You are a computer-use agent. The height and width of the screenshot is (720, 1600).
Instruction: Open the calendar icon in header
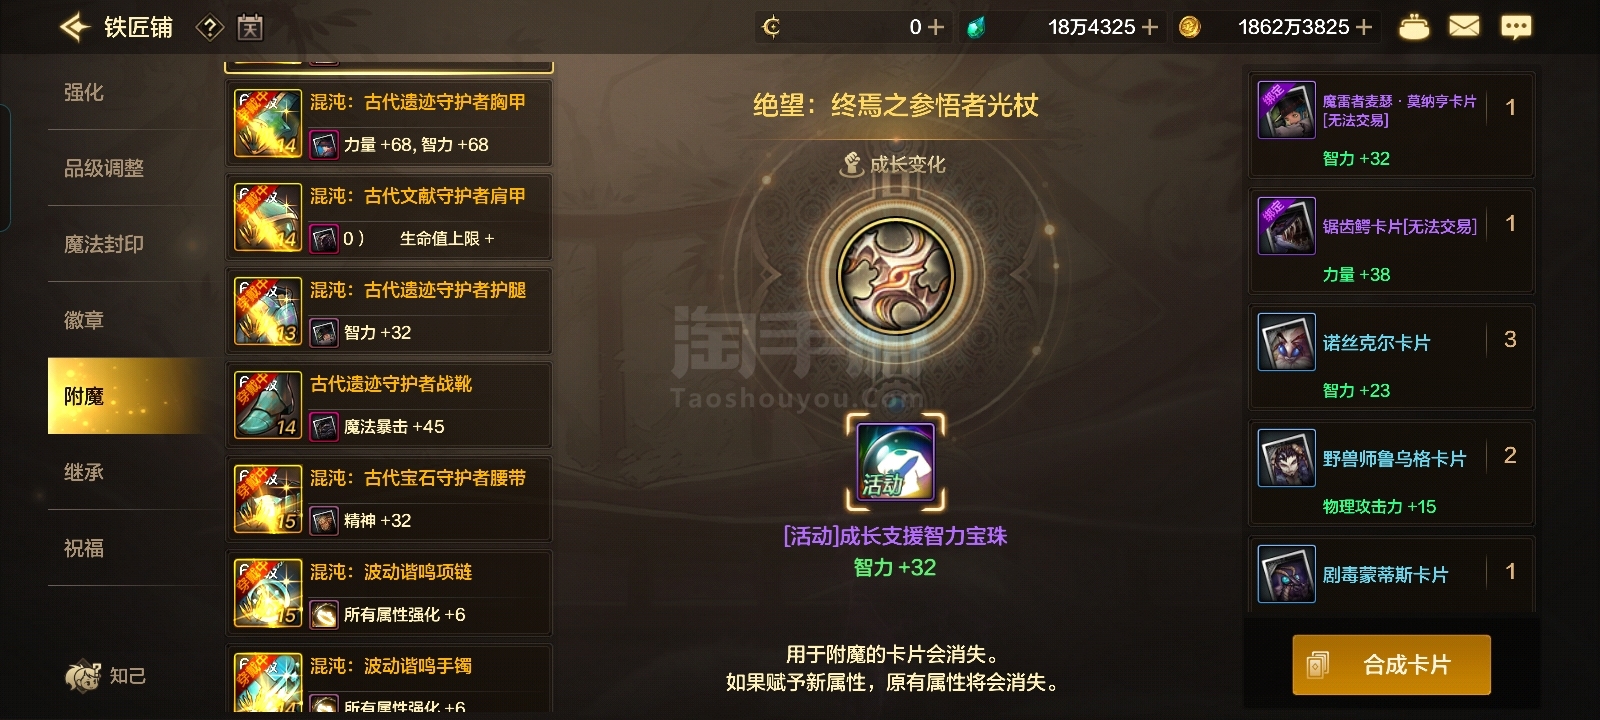[250, 28]
